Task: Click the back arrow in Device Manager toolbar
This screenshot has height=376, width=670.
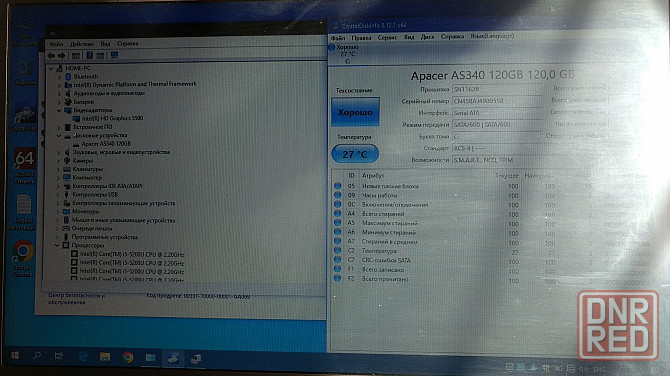Action: pyautogui.click(x=51, y=56)
